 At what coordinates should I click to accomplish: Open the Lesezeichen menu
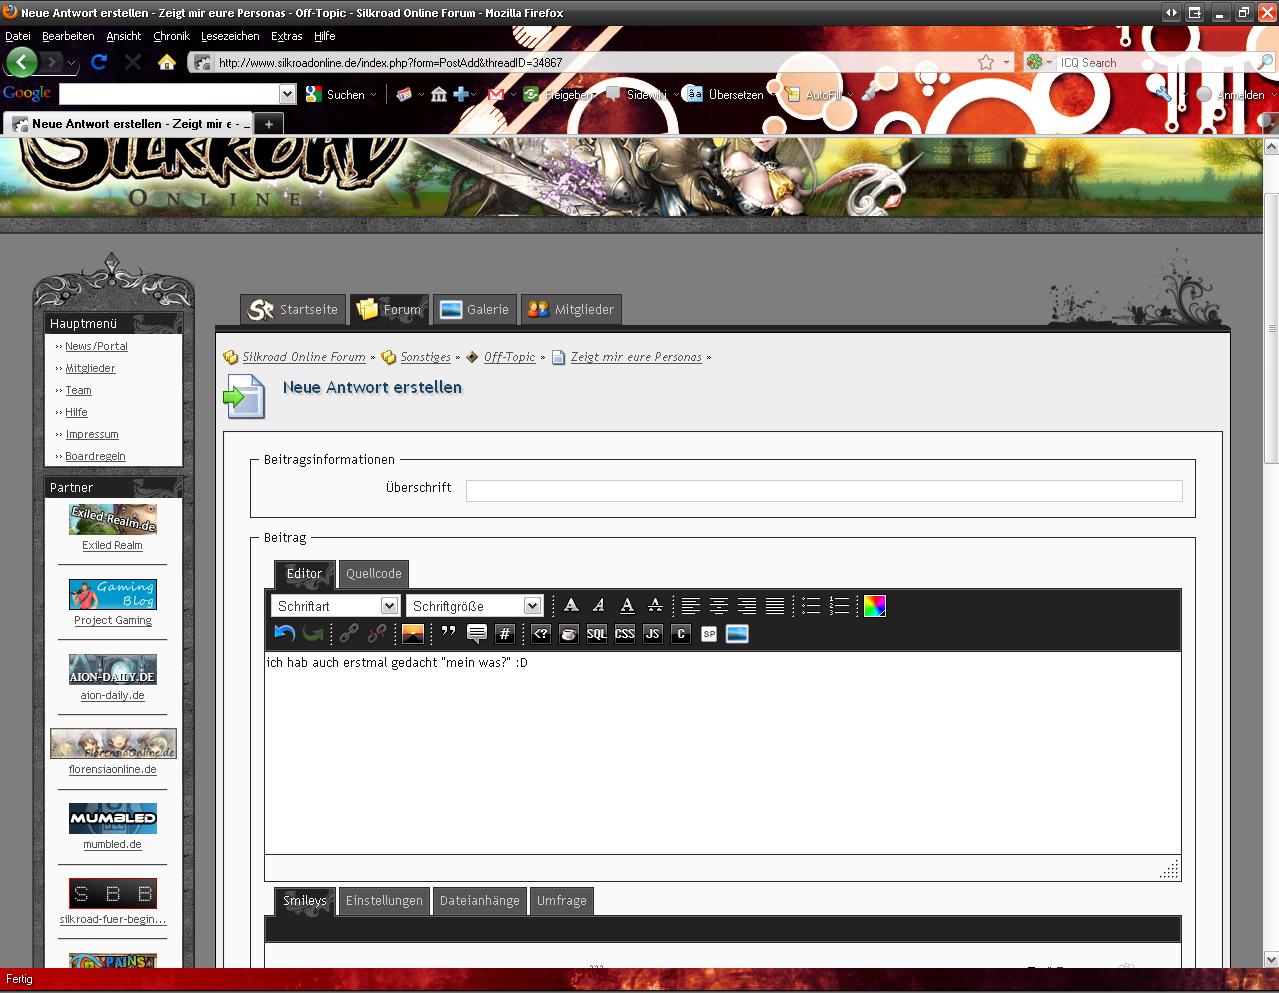click(x=230, y=36)
